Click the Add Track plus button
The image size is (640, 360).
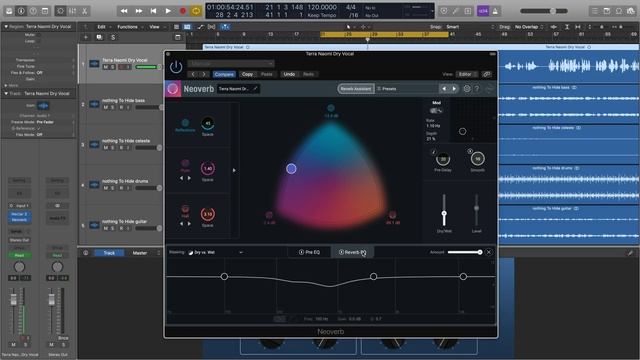pos(86,37)
